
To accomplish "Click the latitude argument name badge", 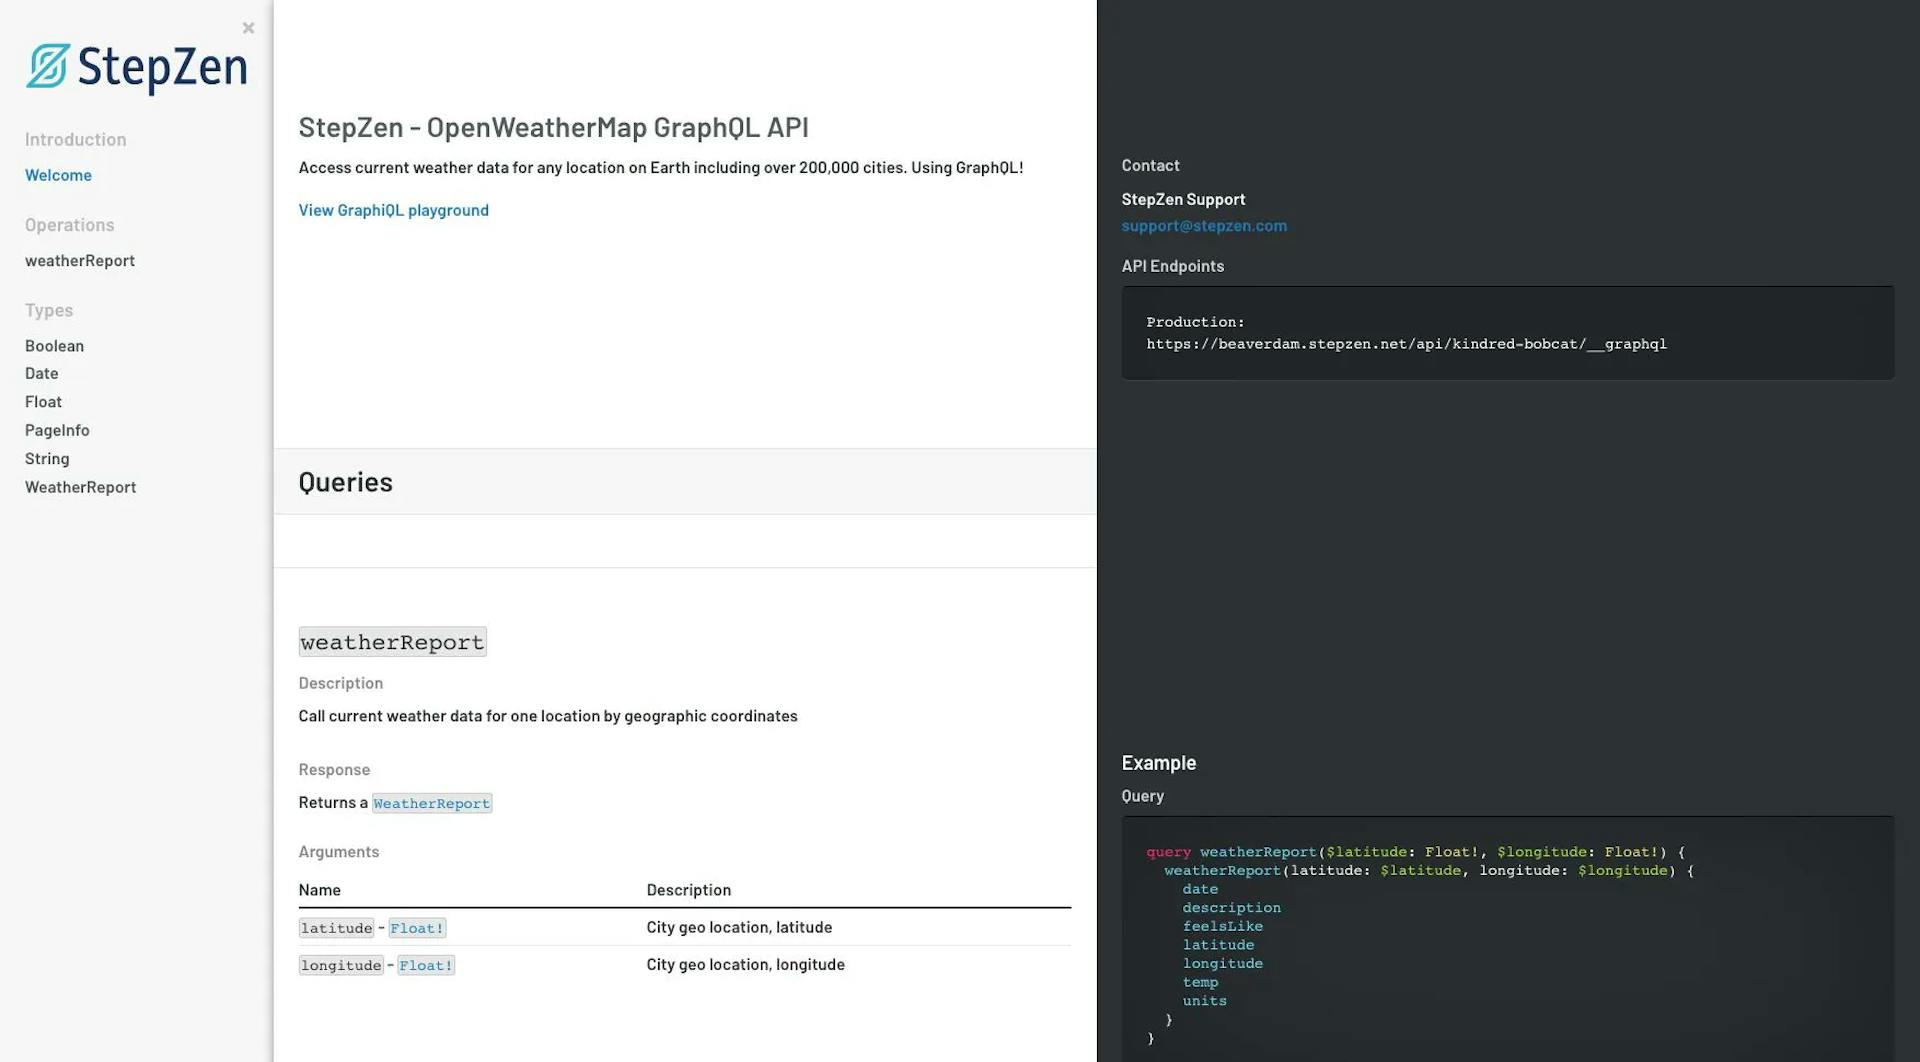I will [336, 928].
